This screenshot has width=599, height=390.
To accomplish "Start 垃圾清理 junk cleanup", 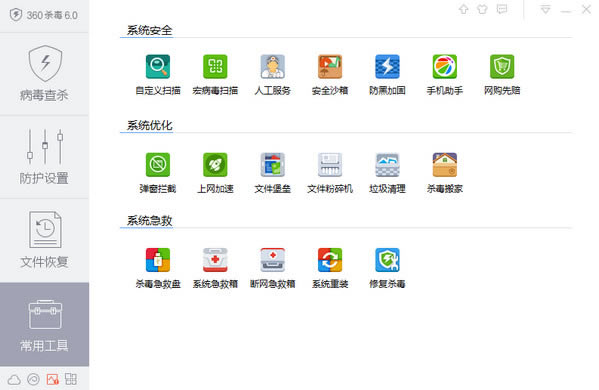I will point(387,165).
